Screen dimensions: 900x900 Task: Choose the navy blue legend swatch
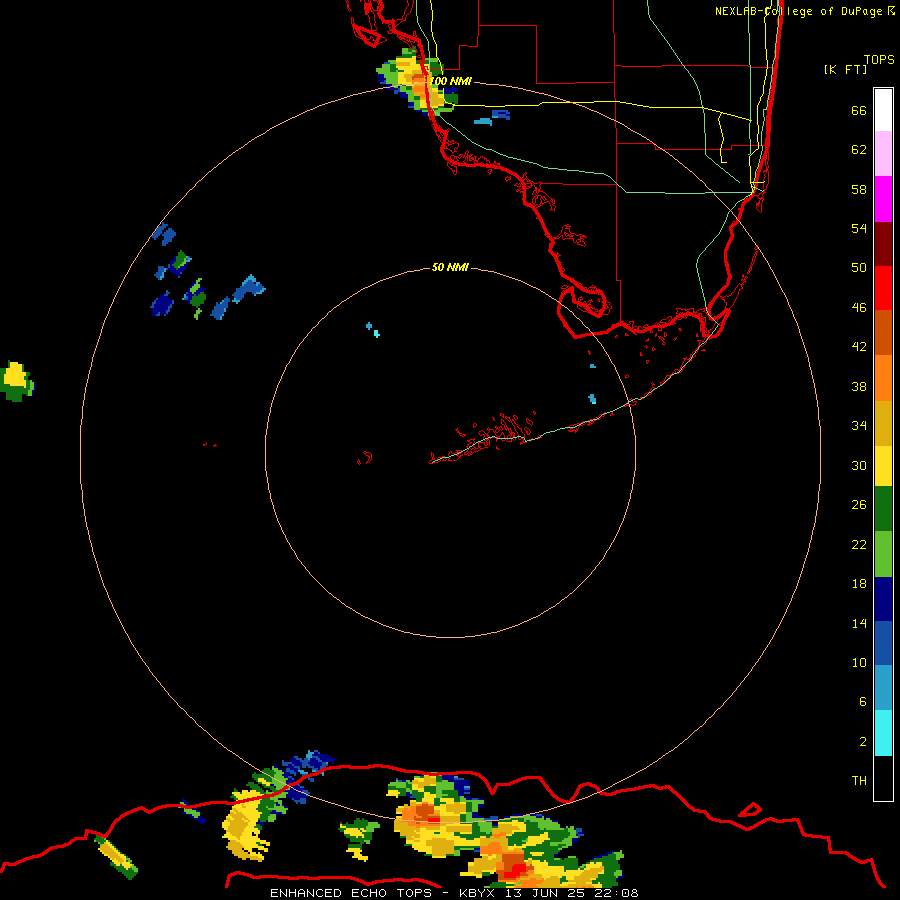(x=883, y=599)
